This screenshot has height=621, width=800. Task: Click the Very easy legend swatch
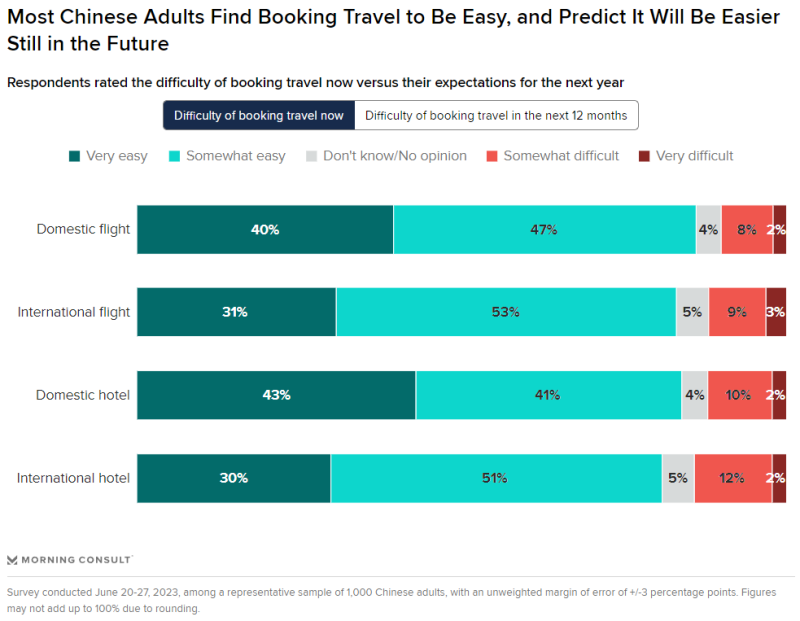74,156
